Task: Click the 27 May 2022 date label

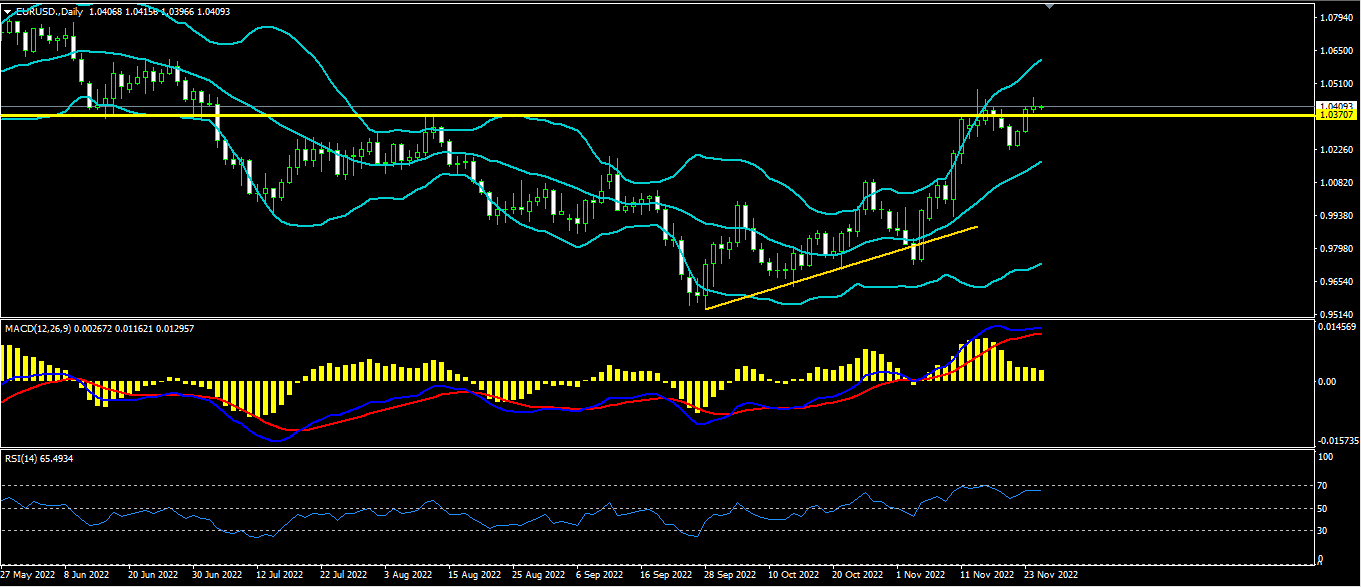Action: (28, 576)
